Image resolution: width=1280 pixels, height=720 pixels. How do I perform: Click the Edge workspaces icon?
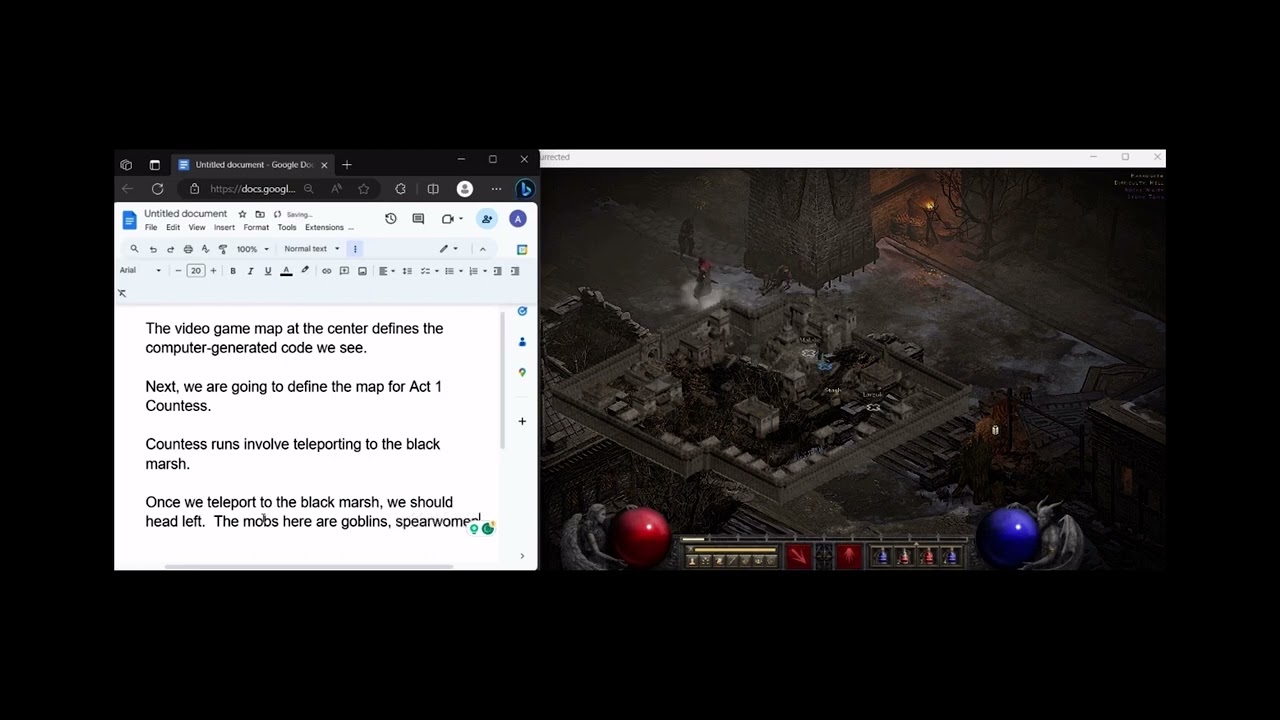click(x=126, y=164)
